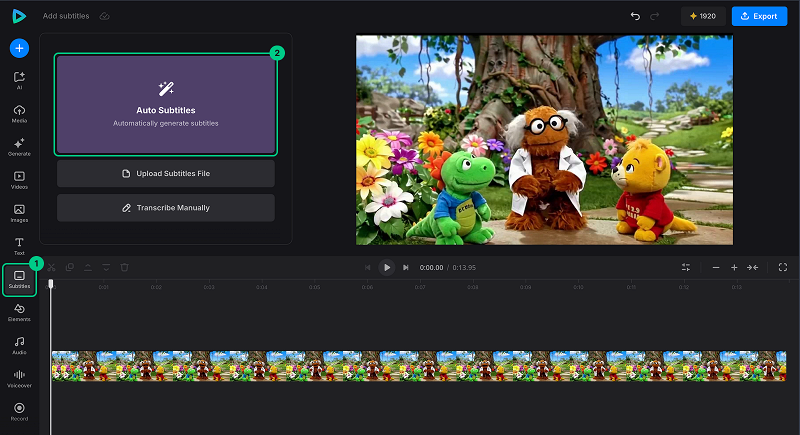Screen dimensions: 800x435
Task: Open timeline settings sliders icon
Action: pyautogui.click(x=686, y=267)
